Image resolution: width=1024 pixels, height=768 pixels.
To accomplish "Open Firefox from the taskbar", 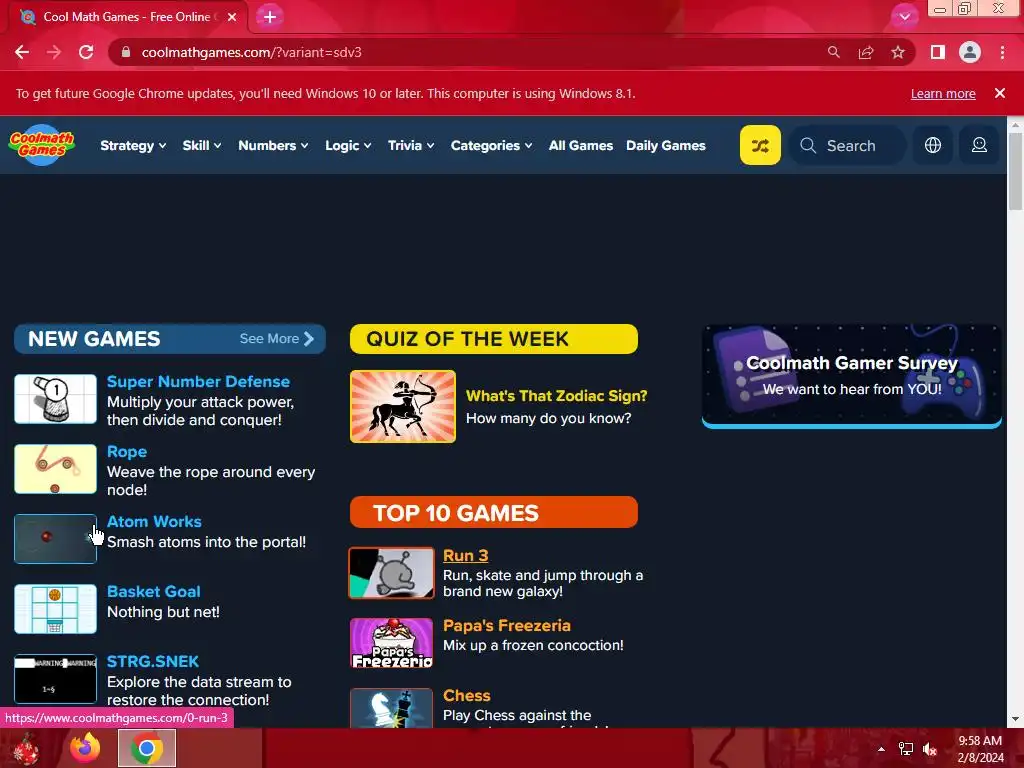I will (x=85, y=748).
